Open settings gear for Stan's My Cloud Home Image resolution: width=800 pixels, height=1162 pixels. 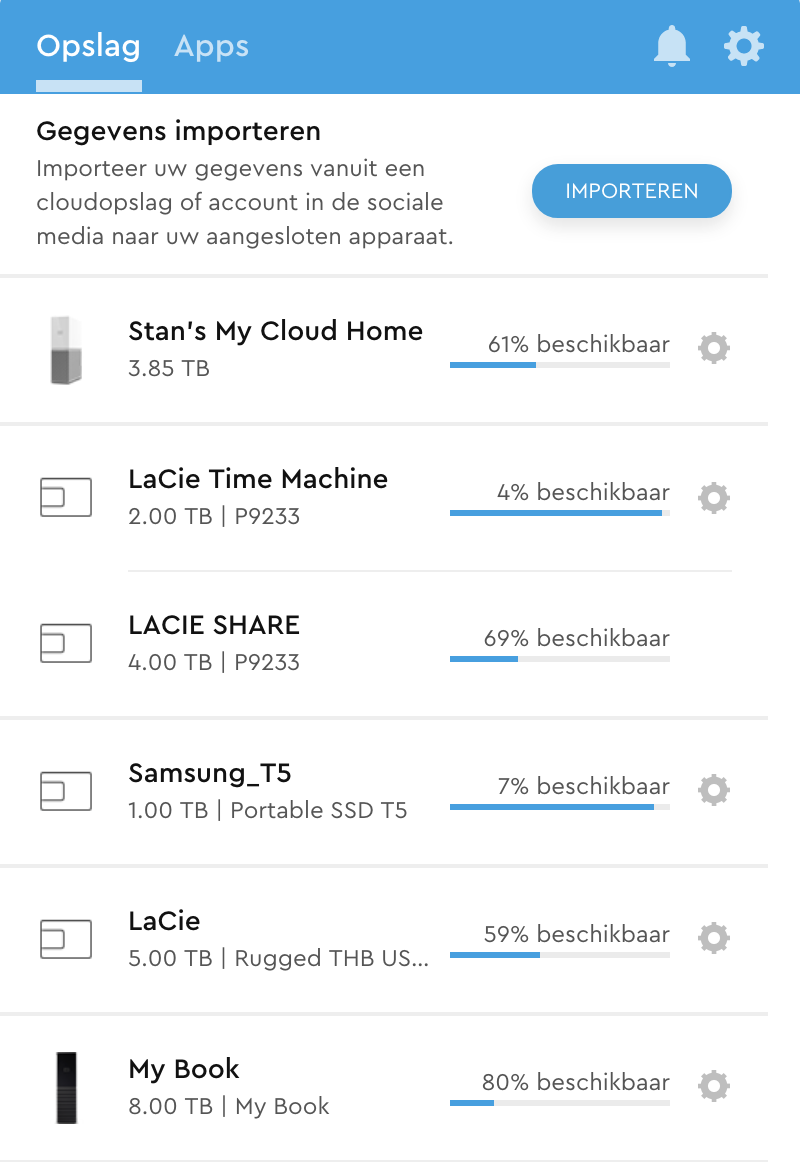click(714, 348)
